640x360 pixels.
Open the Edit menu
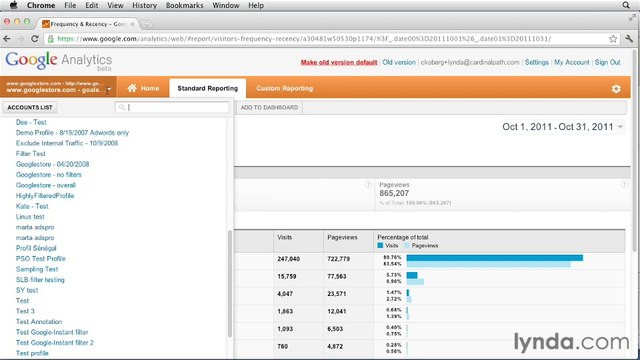coord(92,5)
